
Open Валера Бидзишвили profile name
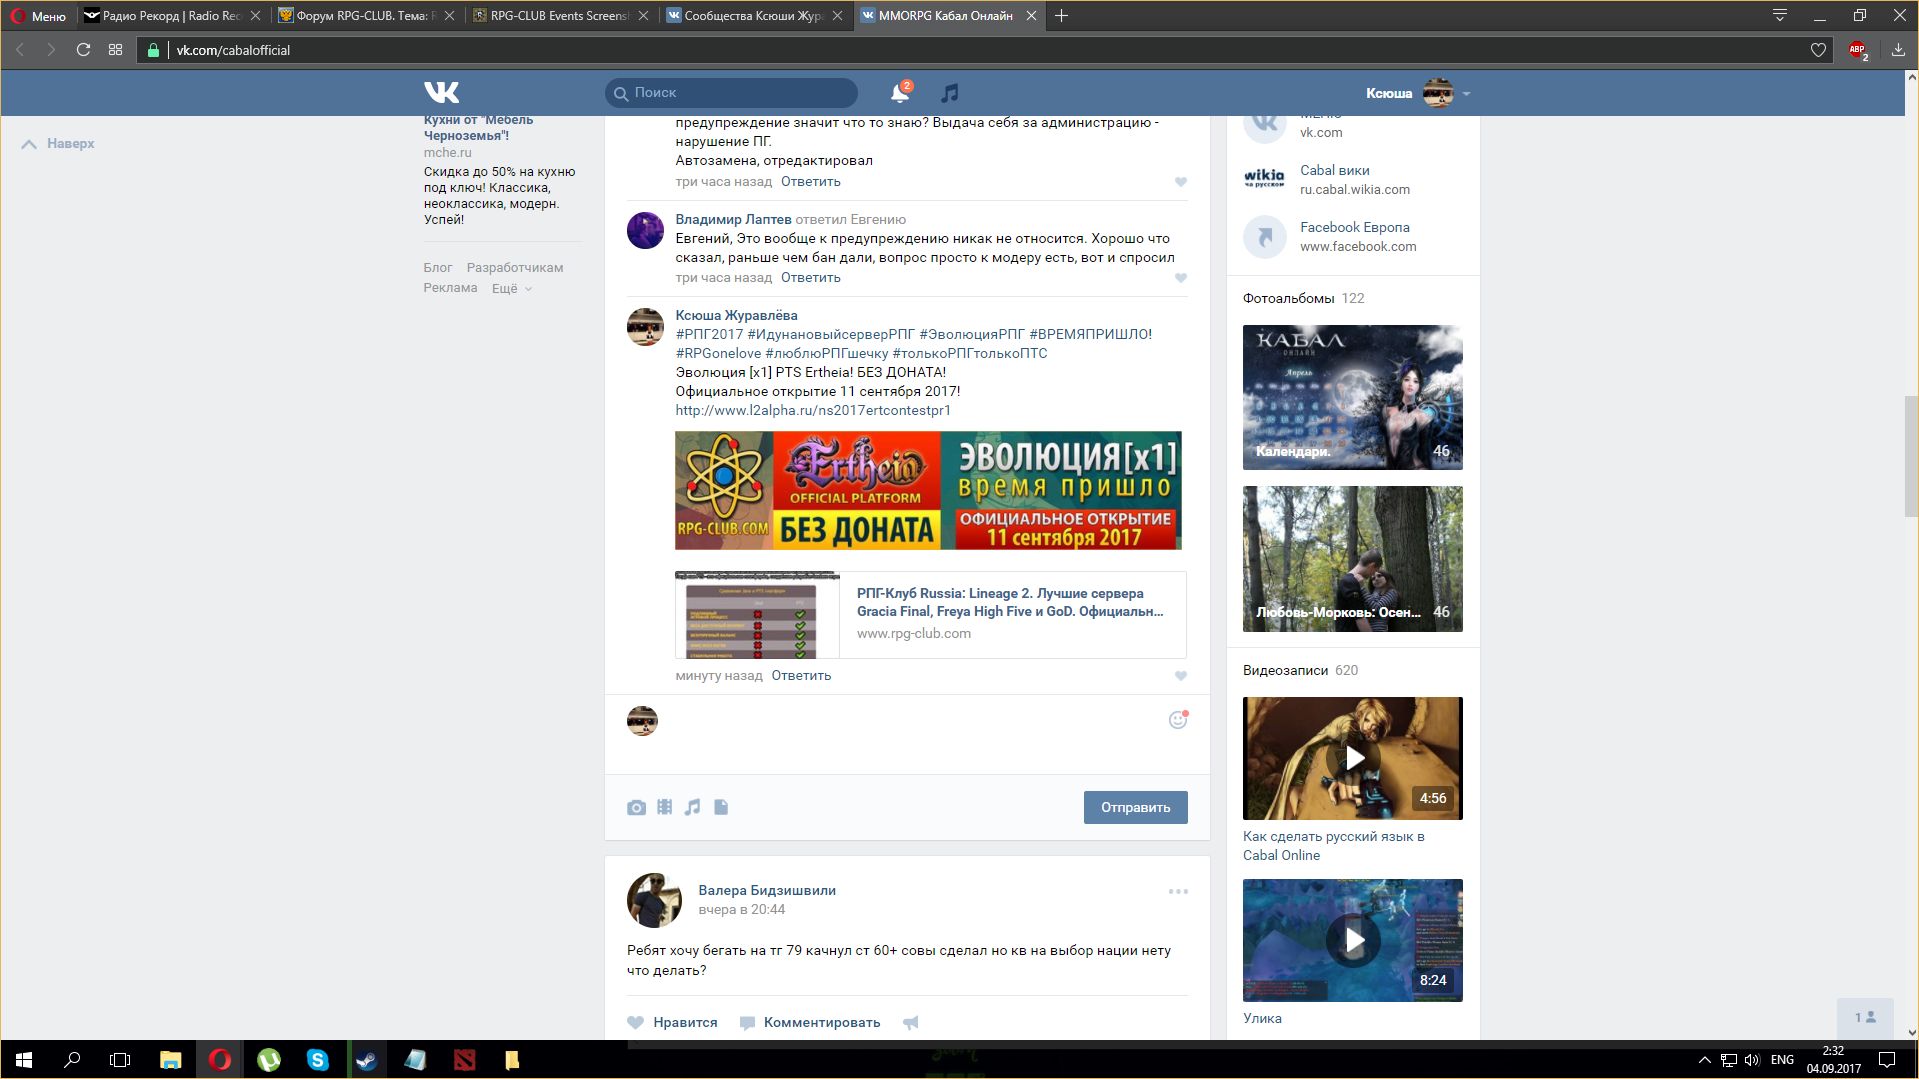pyautogui.click(x=767, y=890)
